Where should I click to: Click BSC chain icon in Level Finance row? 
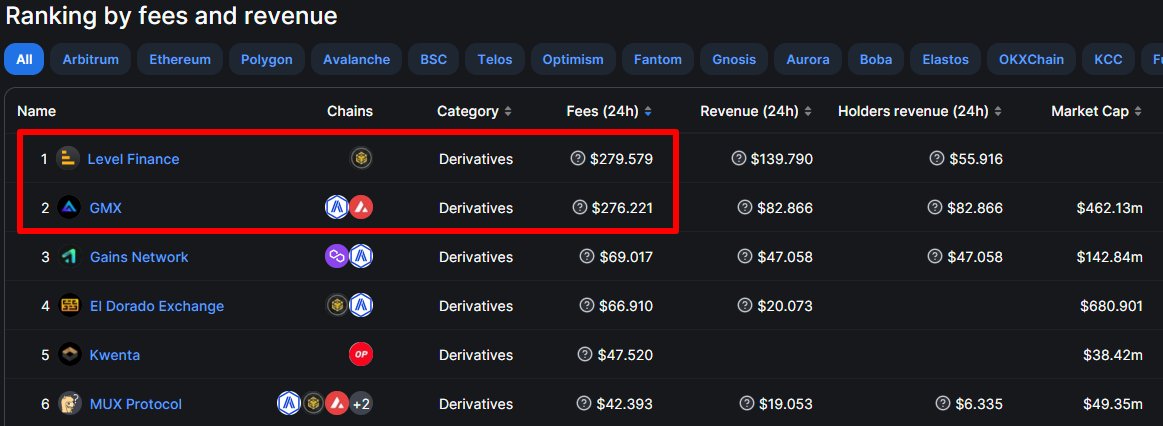361,158
